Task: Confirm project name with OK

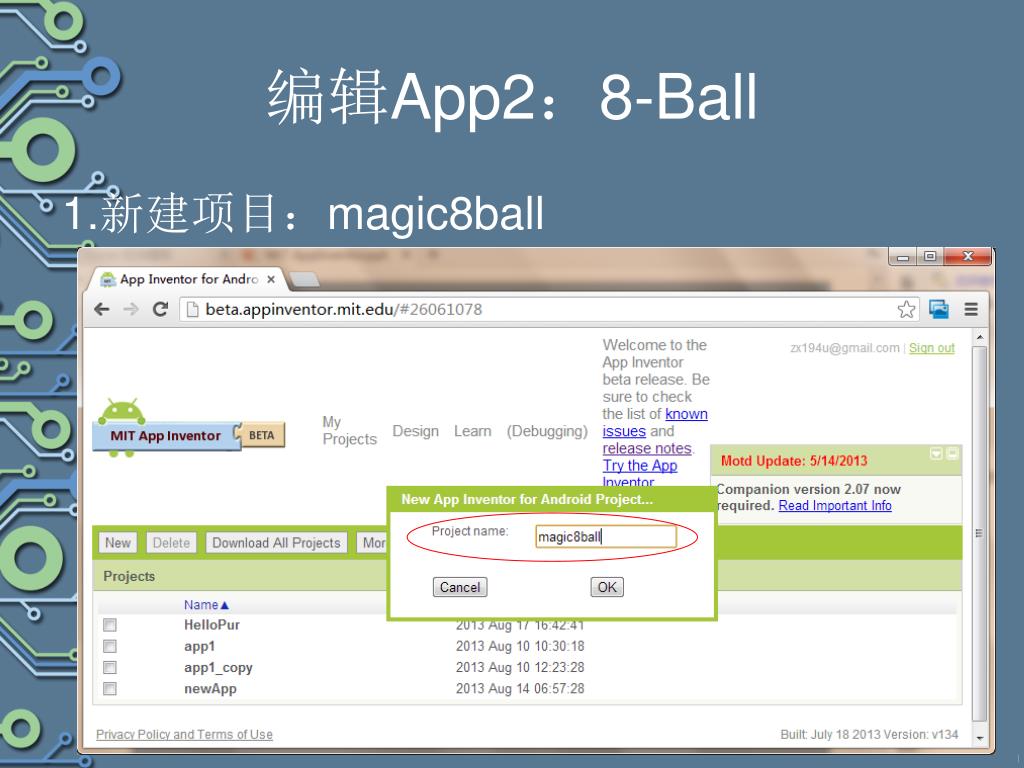Action: point(607,587)
